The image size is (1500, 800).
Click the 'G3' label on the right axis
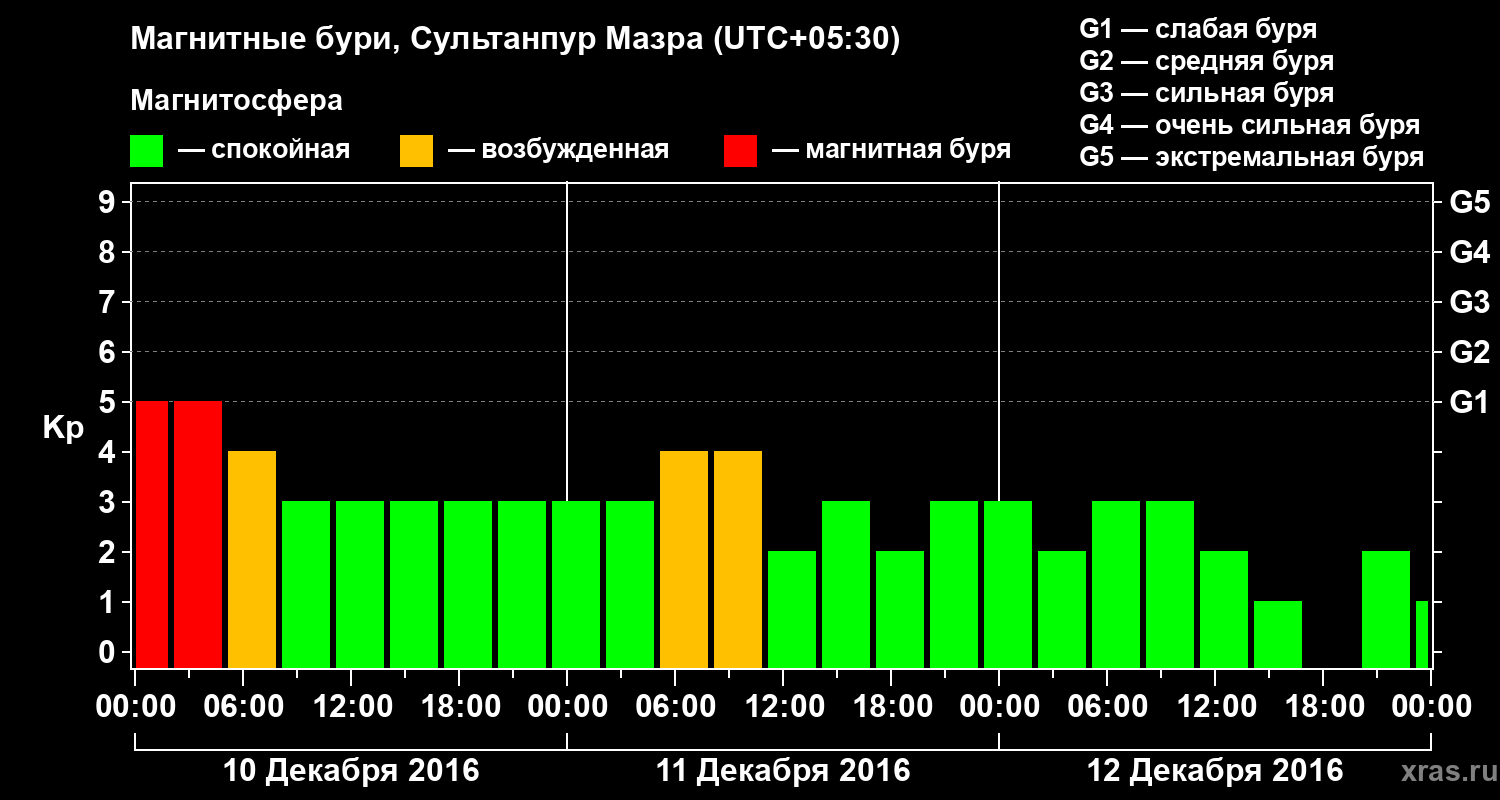tap(1469, 302)
